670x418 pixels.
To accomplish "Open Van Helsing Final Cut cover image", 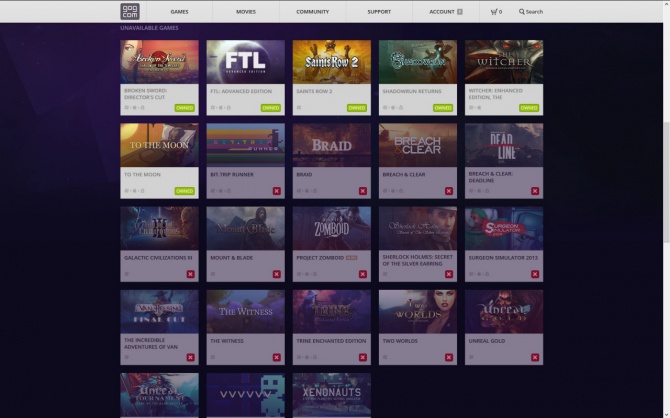I will click(x=159, y=312).
